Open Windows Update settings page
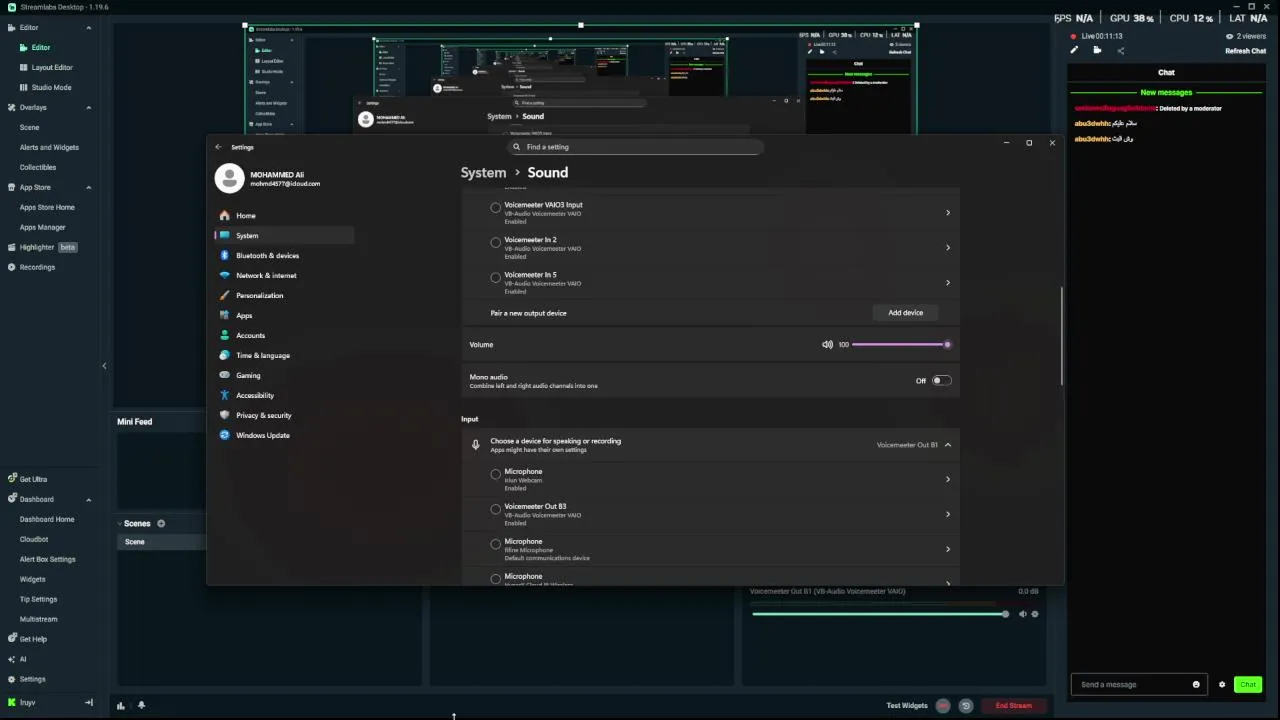 coord(255,435)
